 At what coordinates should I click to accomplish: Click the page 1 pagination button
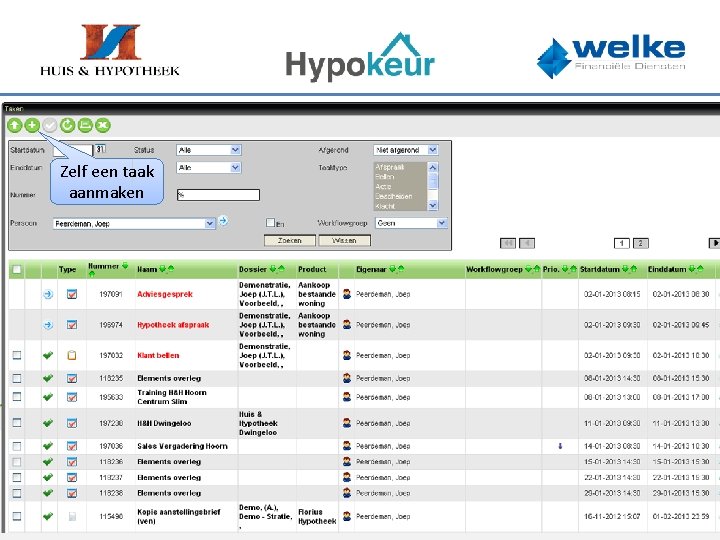click(x=622, y=243)
